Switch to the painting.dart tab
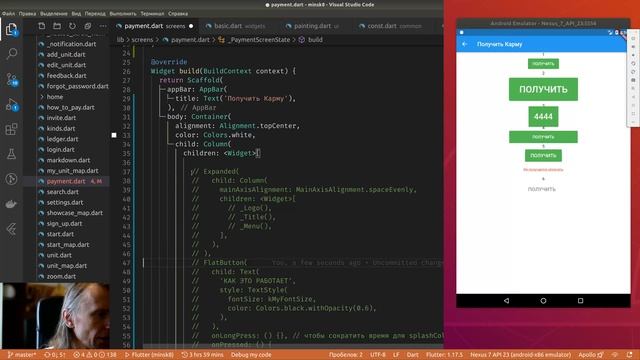The width and height of the screenshot is (640, 360). 315,26
